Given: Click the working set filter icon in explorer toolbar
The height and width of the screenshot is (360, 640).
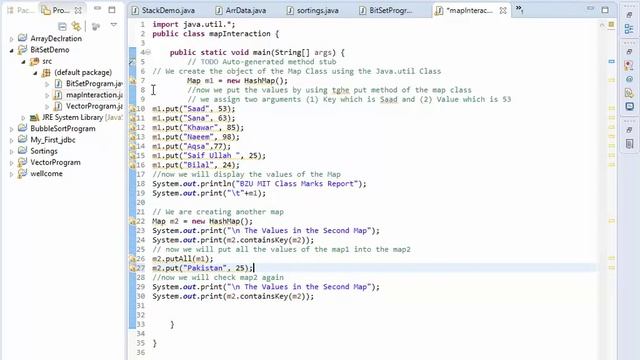Looking at the screenshot, I should 96,27.
